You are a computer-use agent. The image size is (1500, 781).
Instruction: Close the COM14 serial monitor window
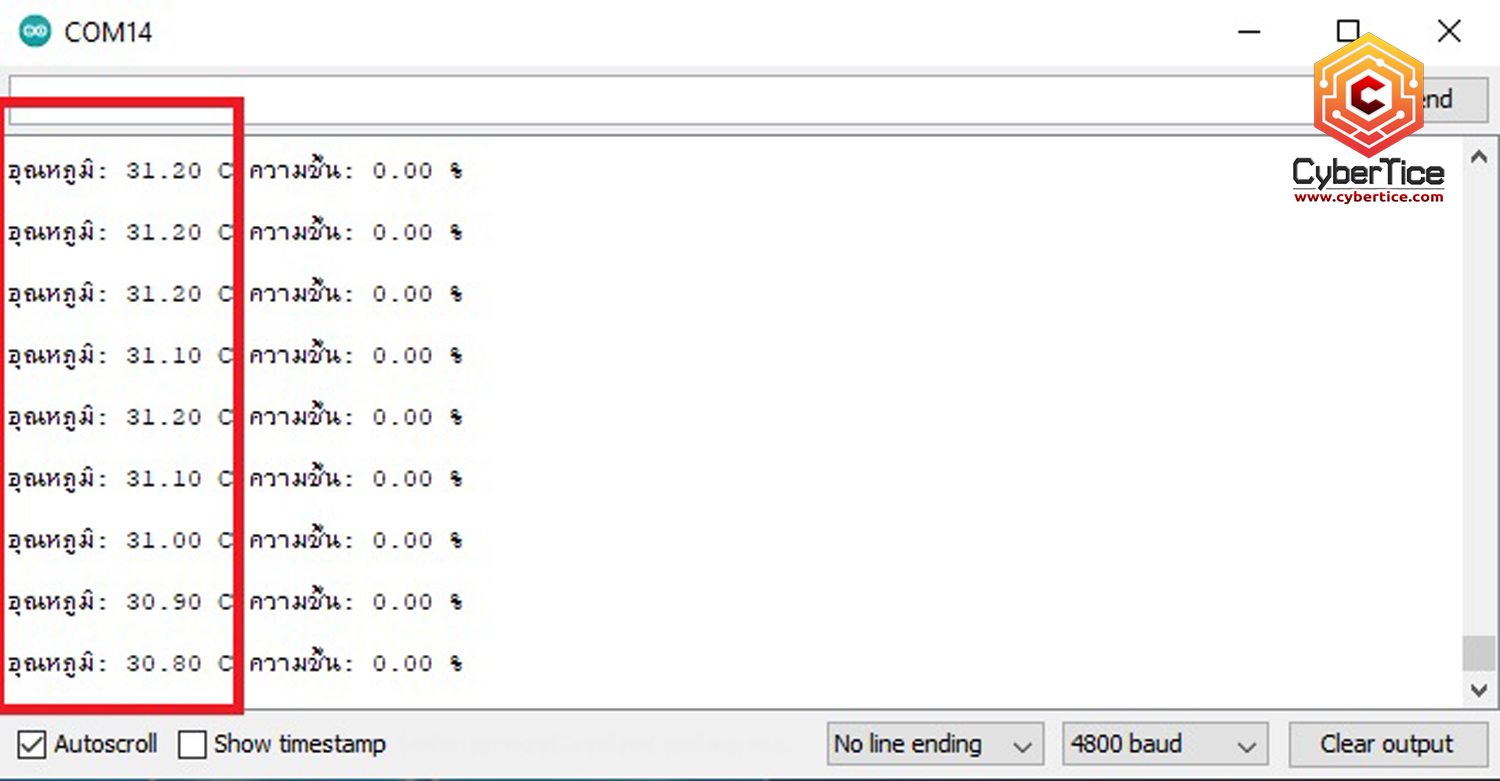point(1448,32)
